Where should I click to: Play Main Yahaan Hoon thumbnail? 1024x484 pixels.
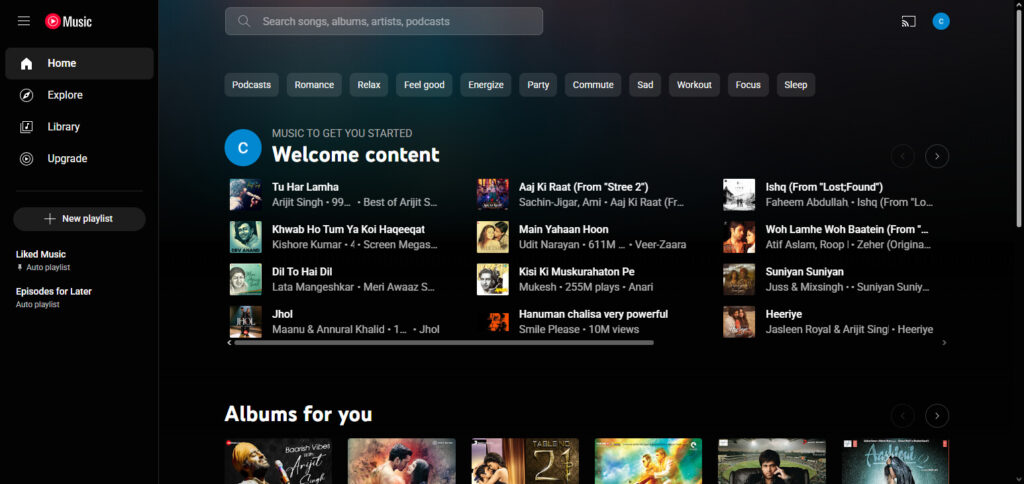[x=492, y=237]
